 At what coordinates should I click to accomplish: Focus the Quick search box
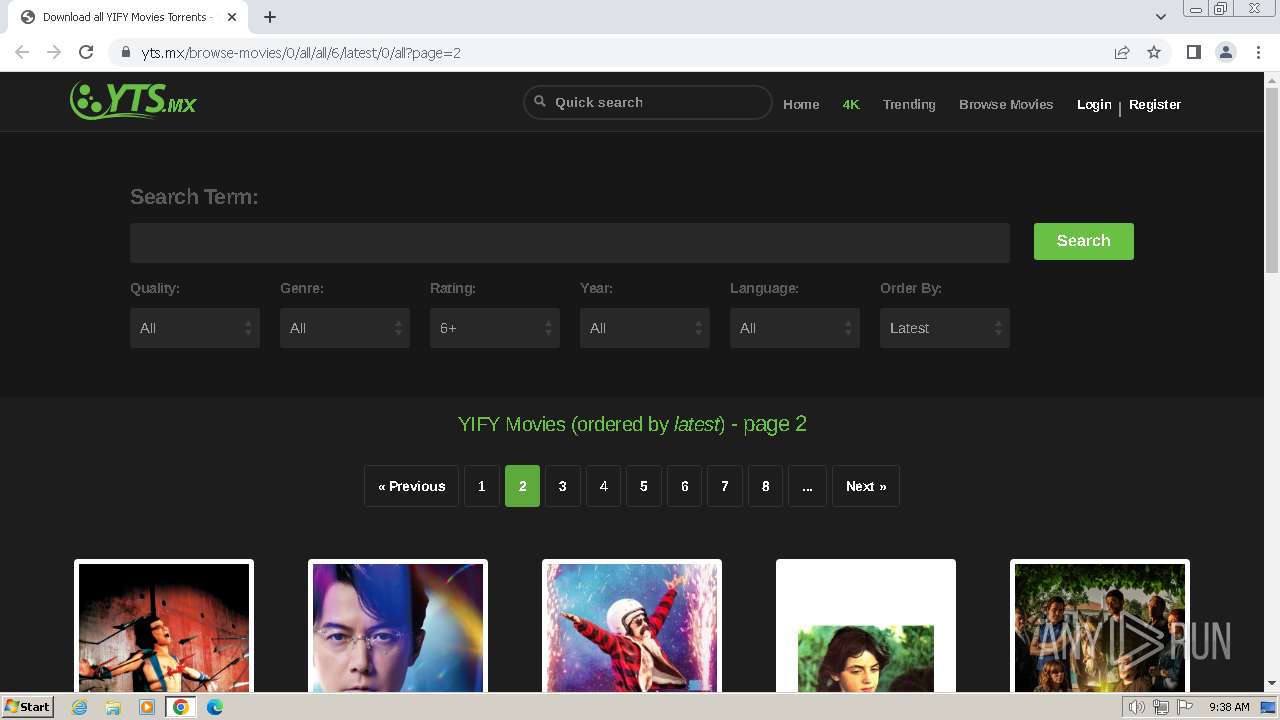648,102
